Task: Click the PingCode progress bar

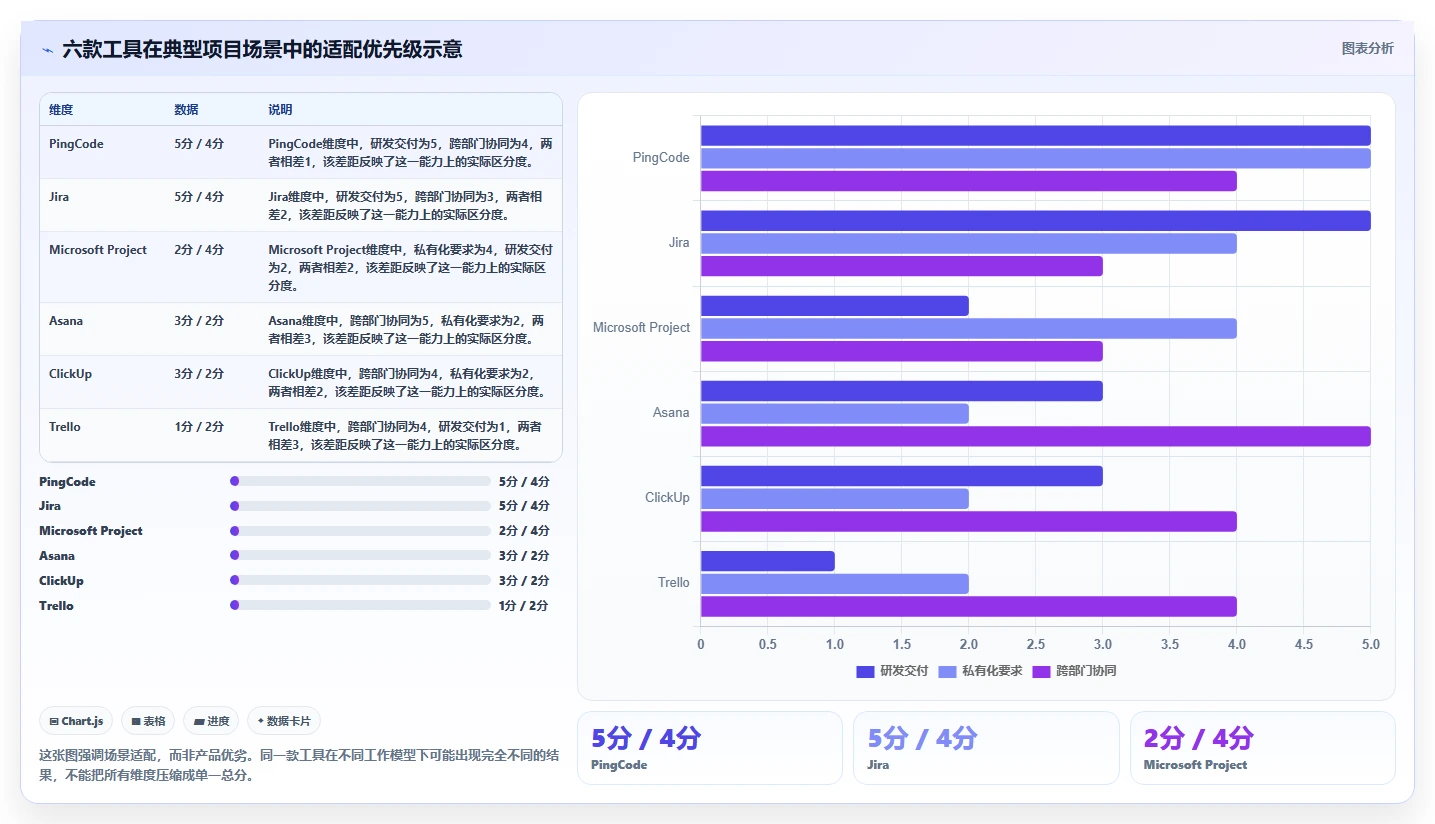Action: tap(360, 481)
